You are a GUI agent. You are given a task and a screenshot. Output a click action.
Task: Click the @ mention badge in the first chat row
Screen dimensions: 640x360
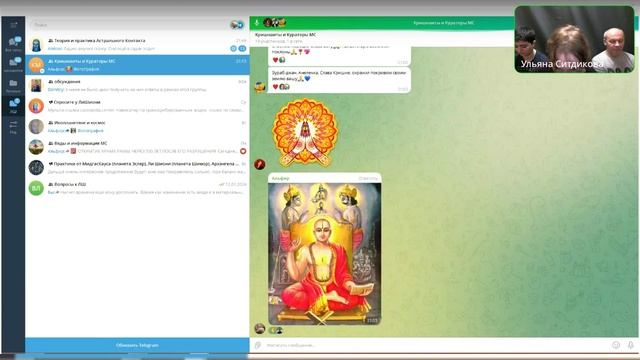click(233, 49)
